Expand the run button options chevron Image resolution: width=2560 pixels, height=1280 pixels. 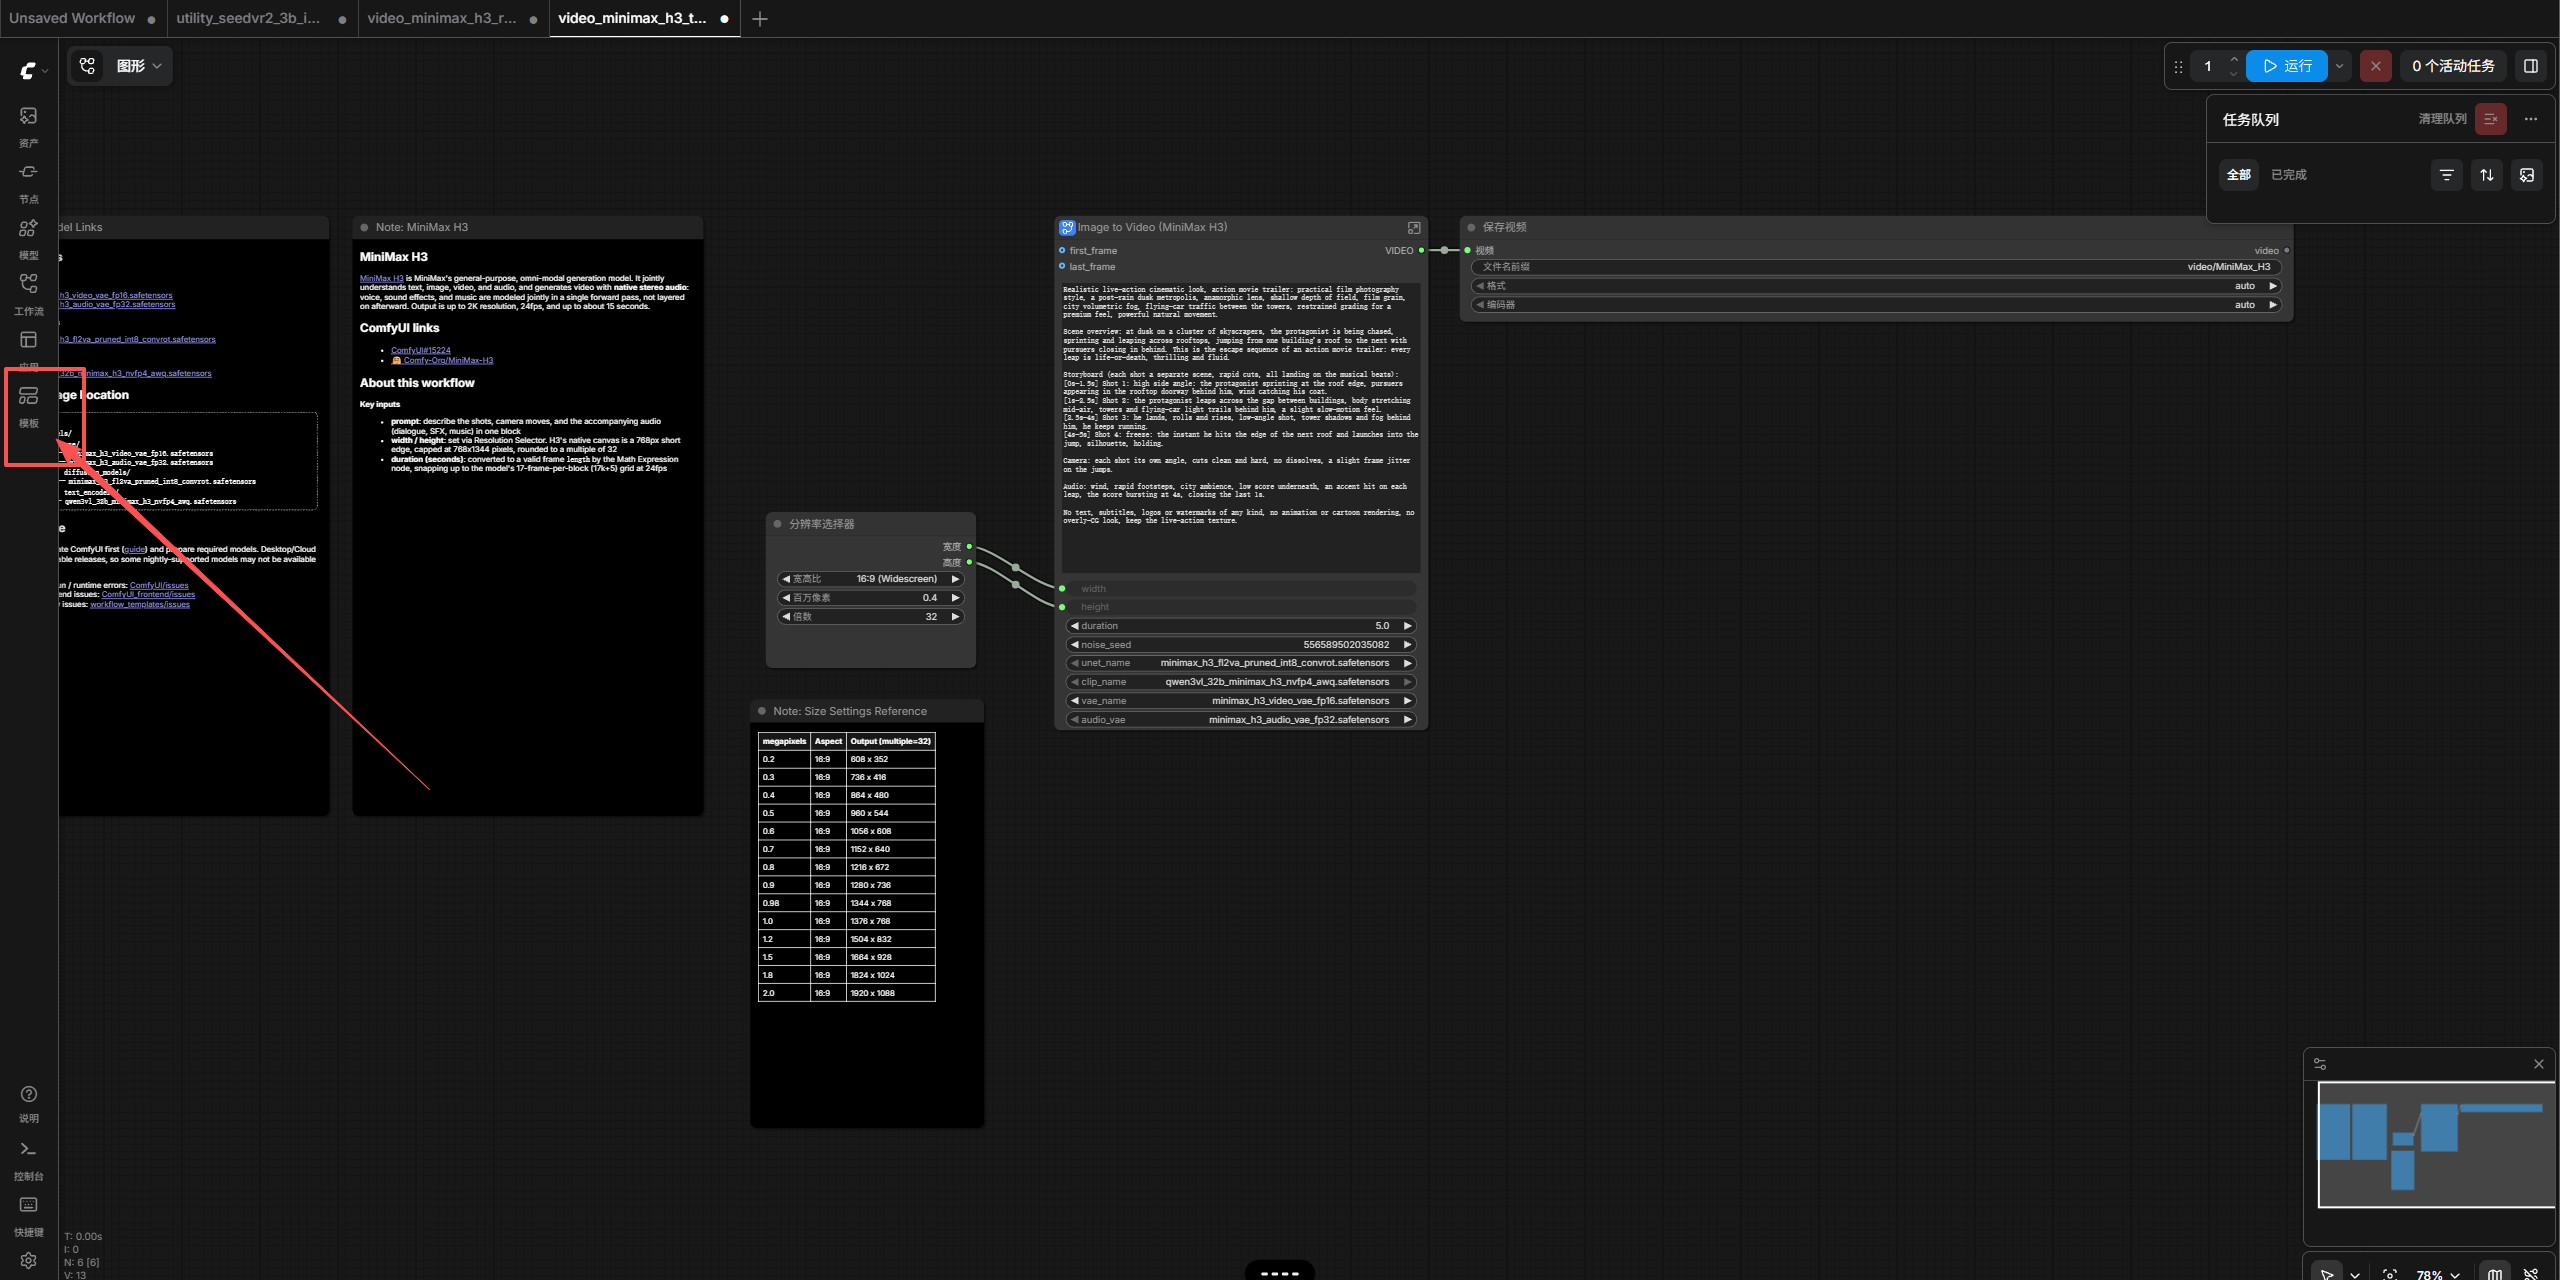[x=2339, y=66]
